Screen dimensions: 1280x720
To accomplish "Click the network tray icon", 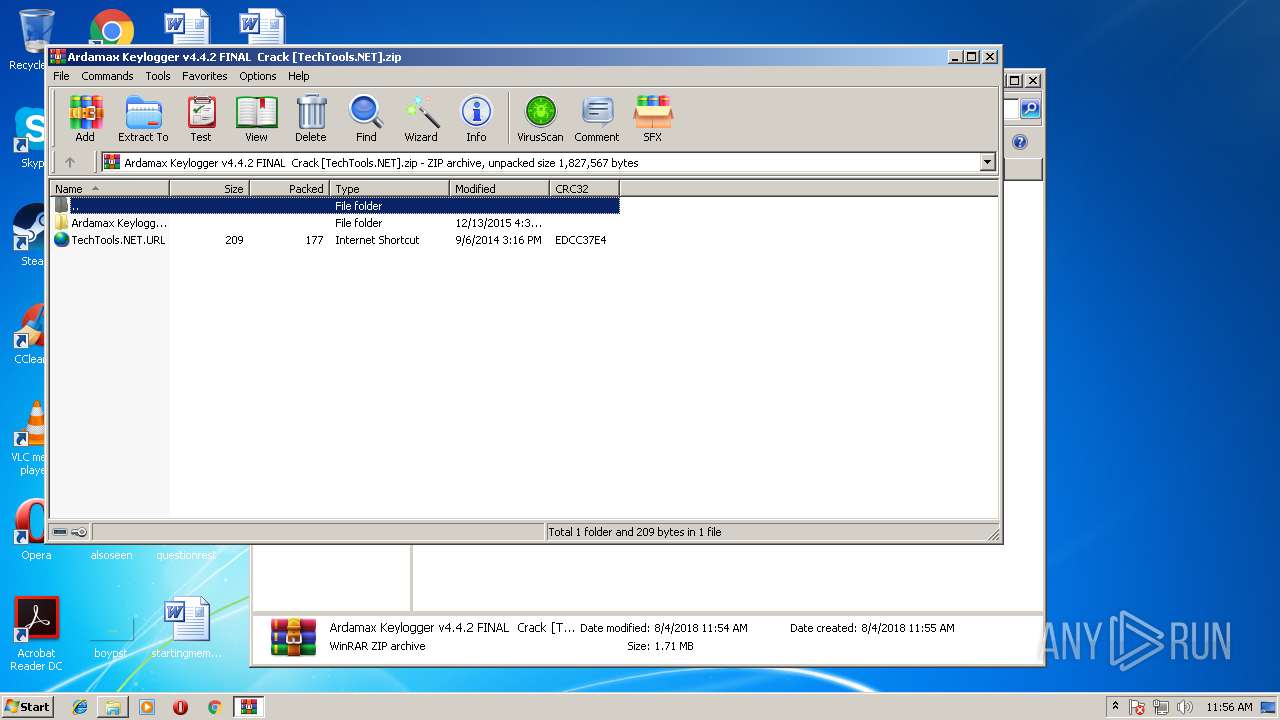I will coord(1161,707).
